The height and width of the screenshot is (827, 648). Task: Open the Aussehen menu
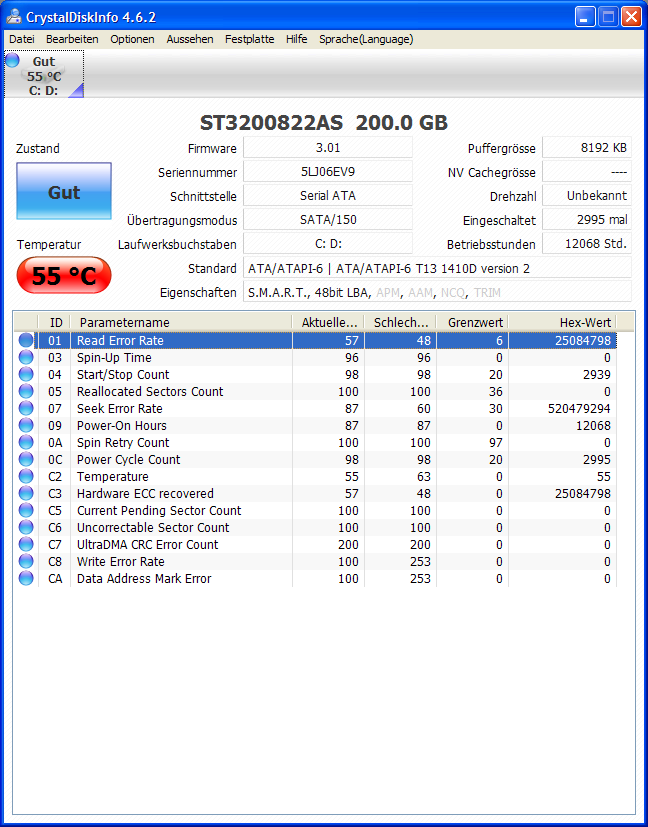point(190,39)
